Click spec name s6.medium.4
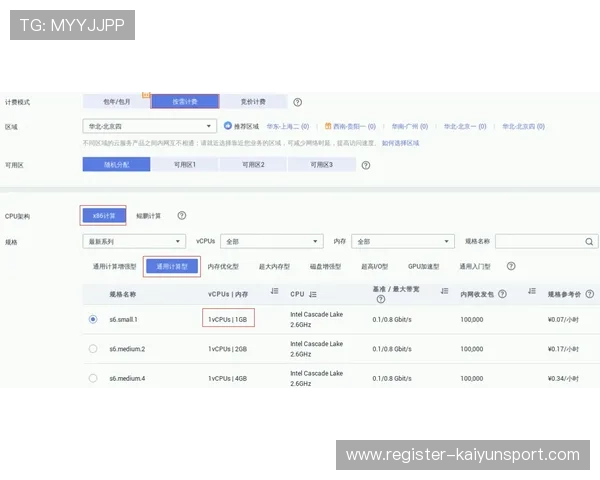This screenshot has height=480, width=600. [127, 378]
